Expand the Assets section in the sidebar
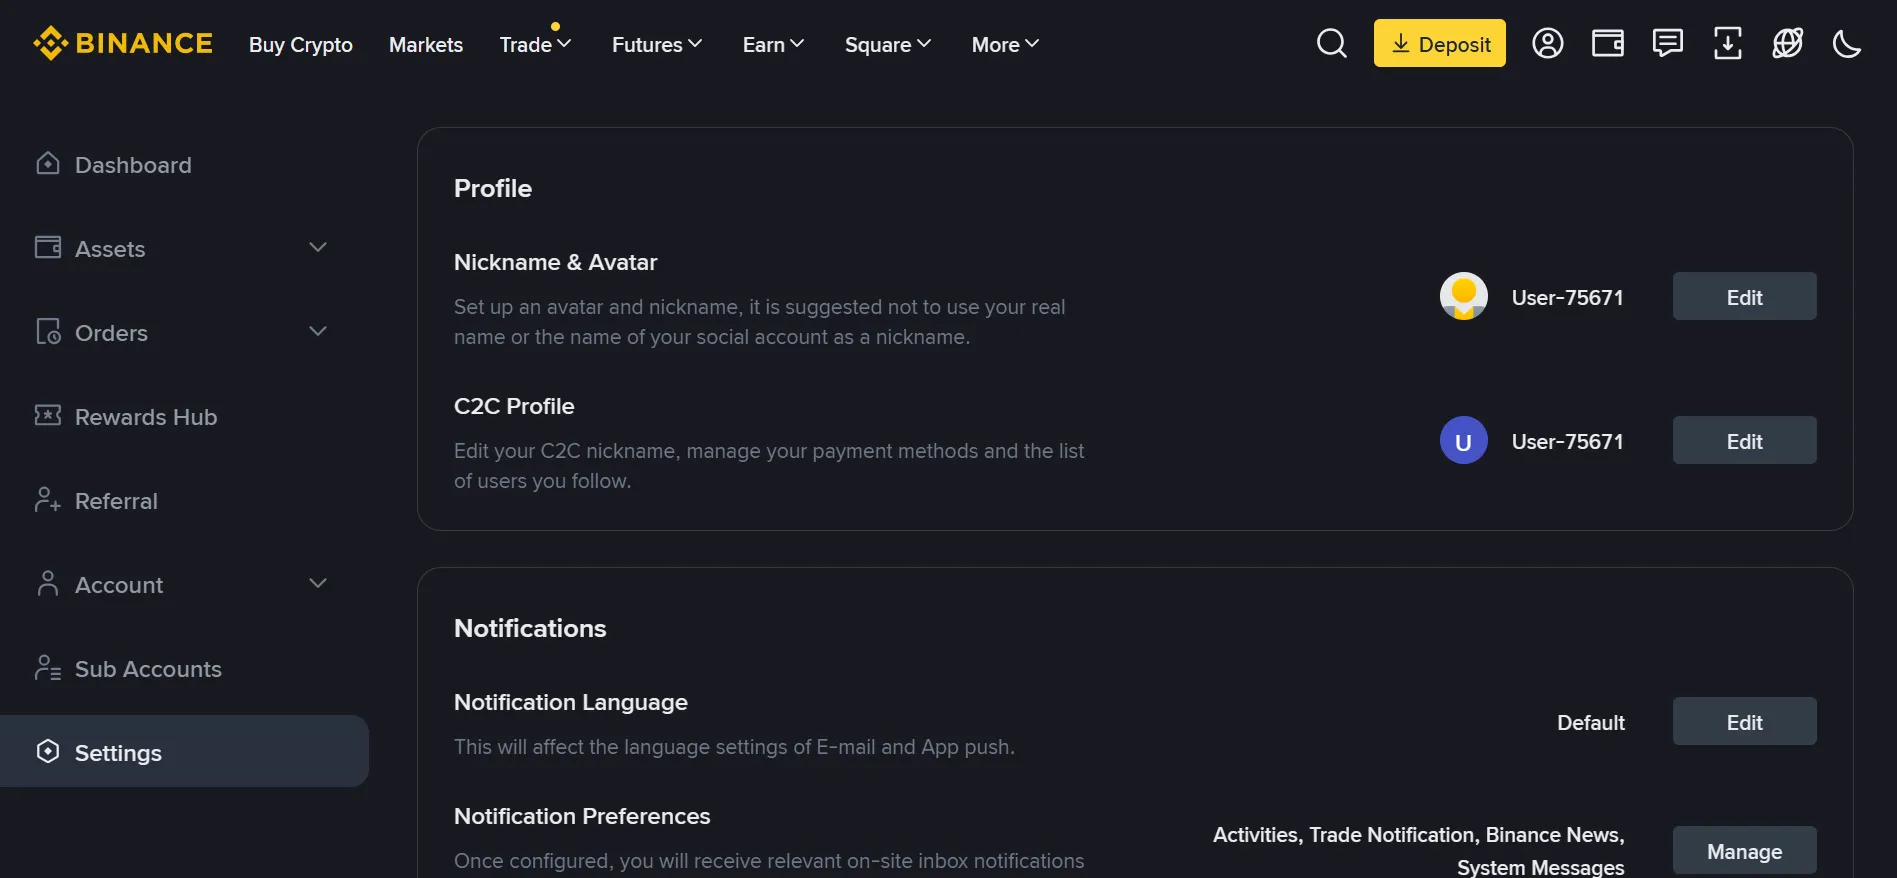 (317, 246)
